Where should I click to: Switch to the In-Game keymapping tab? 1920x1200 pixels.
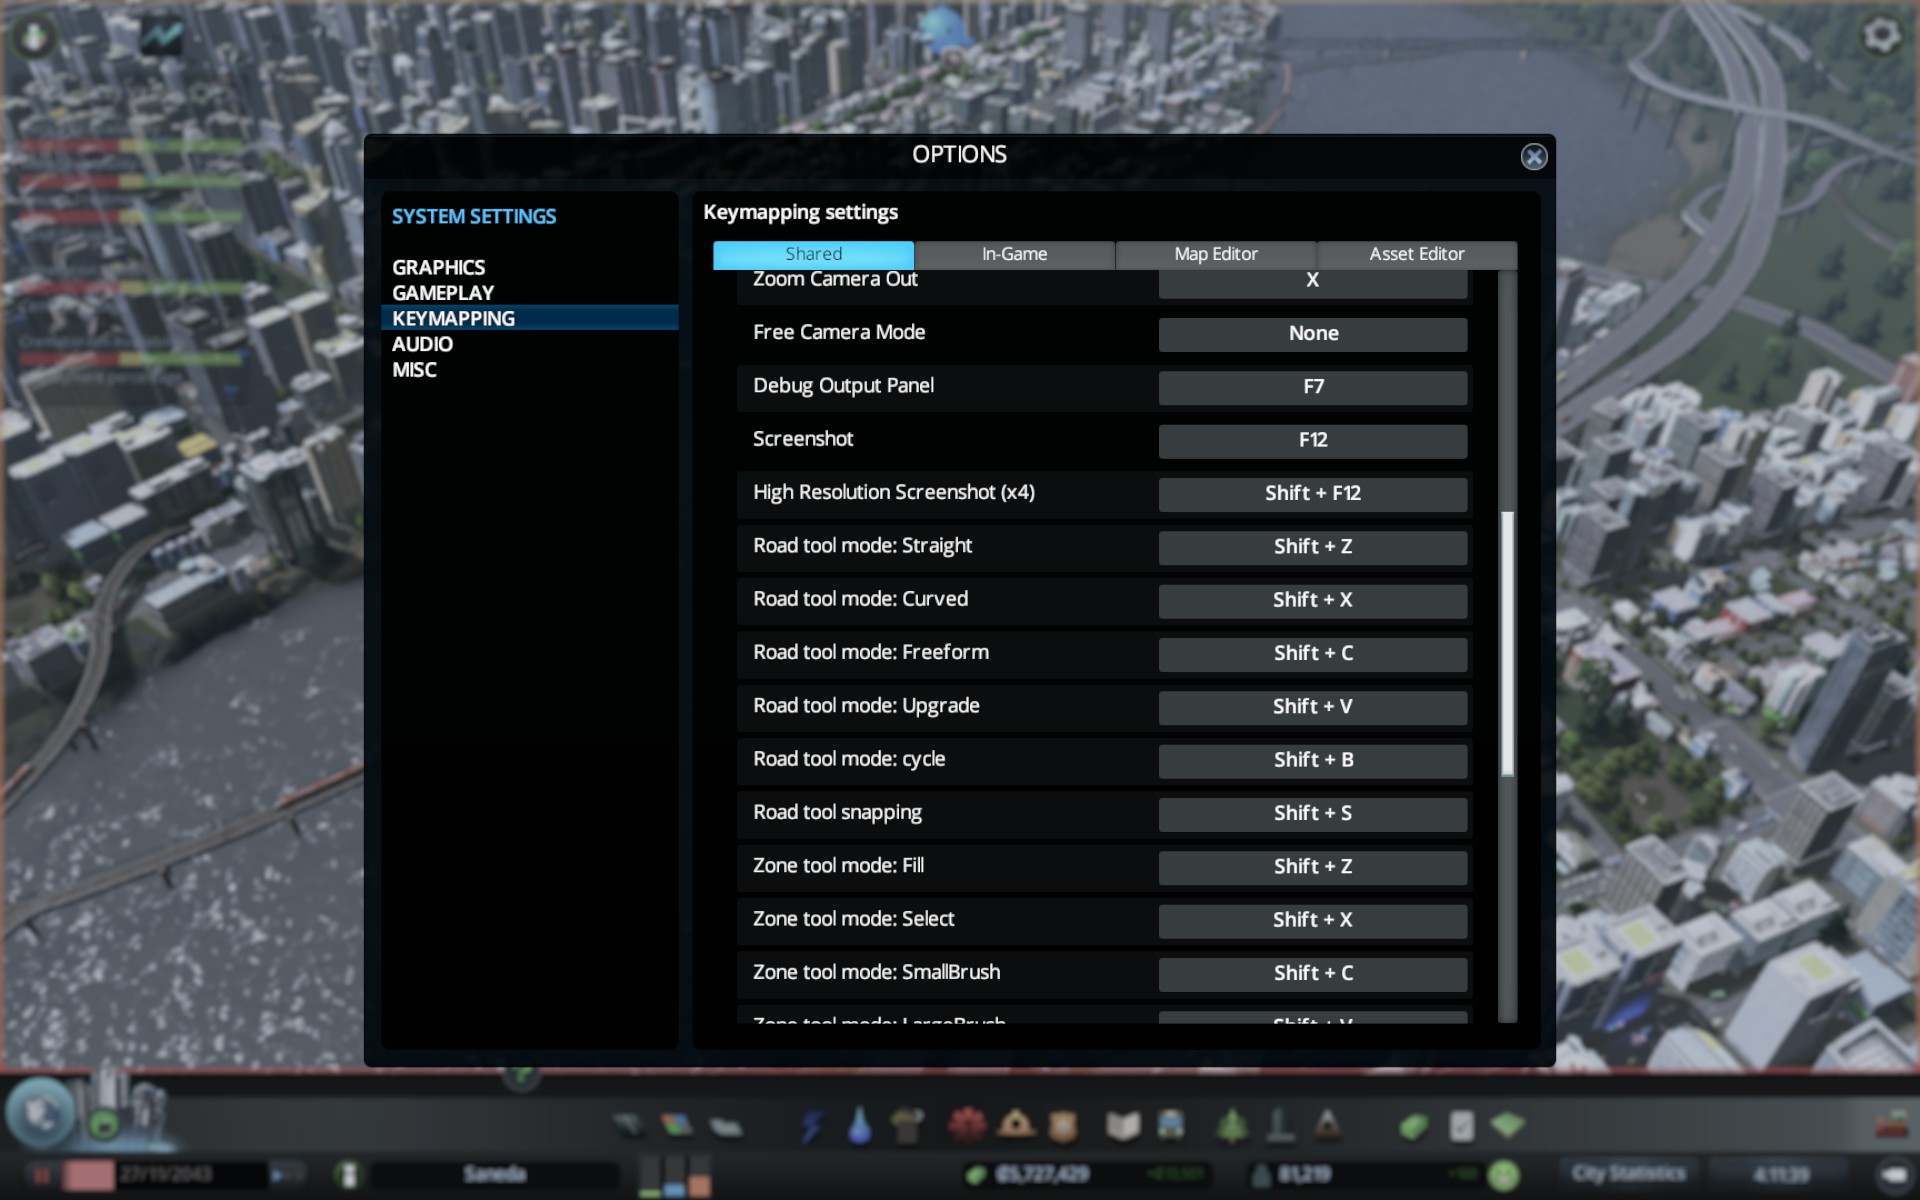(x=1014, y=254)
